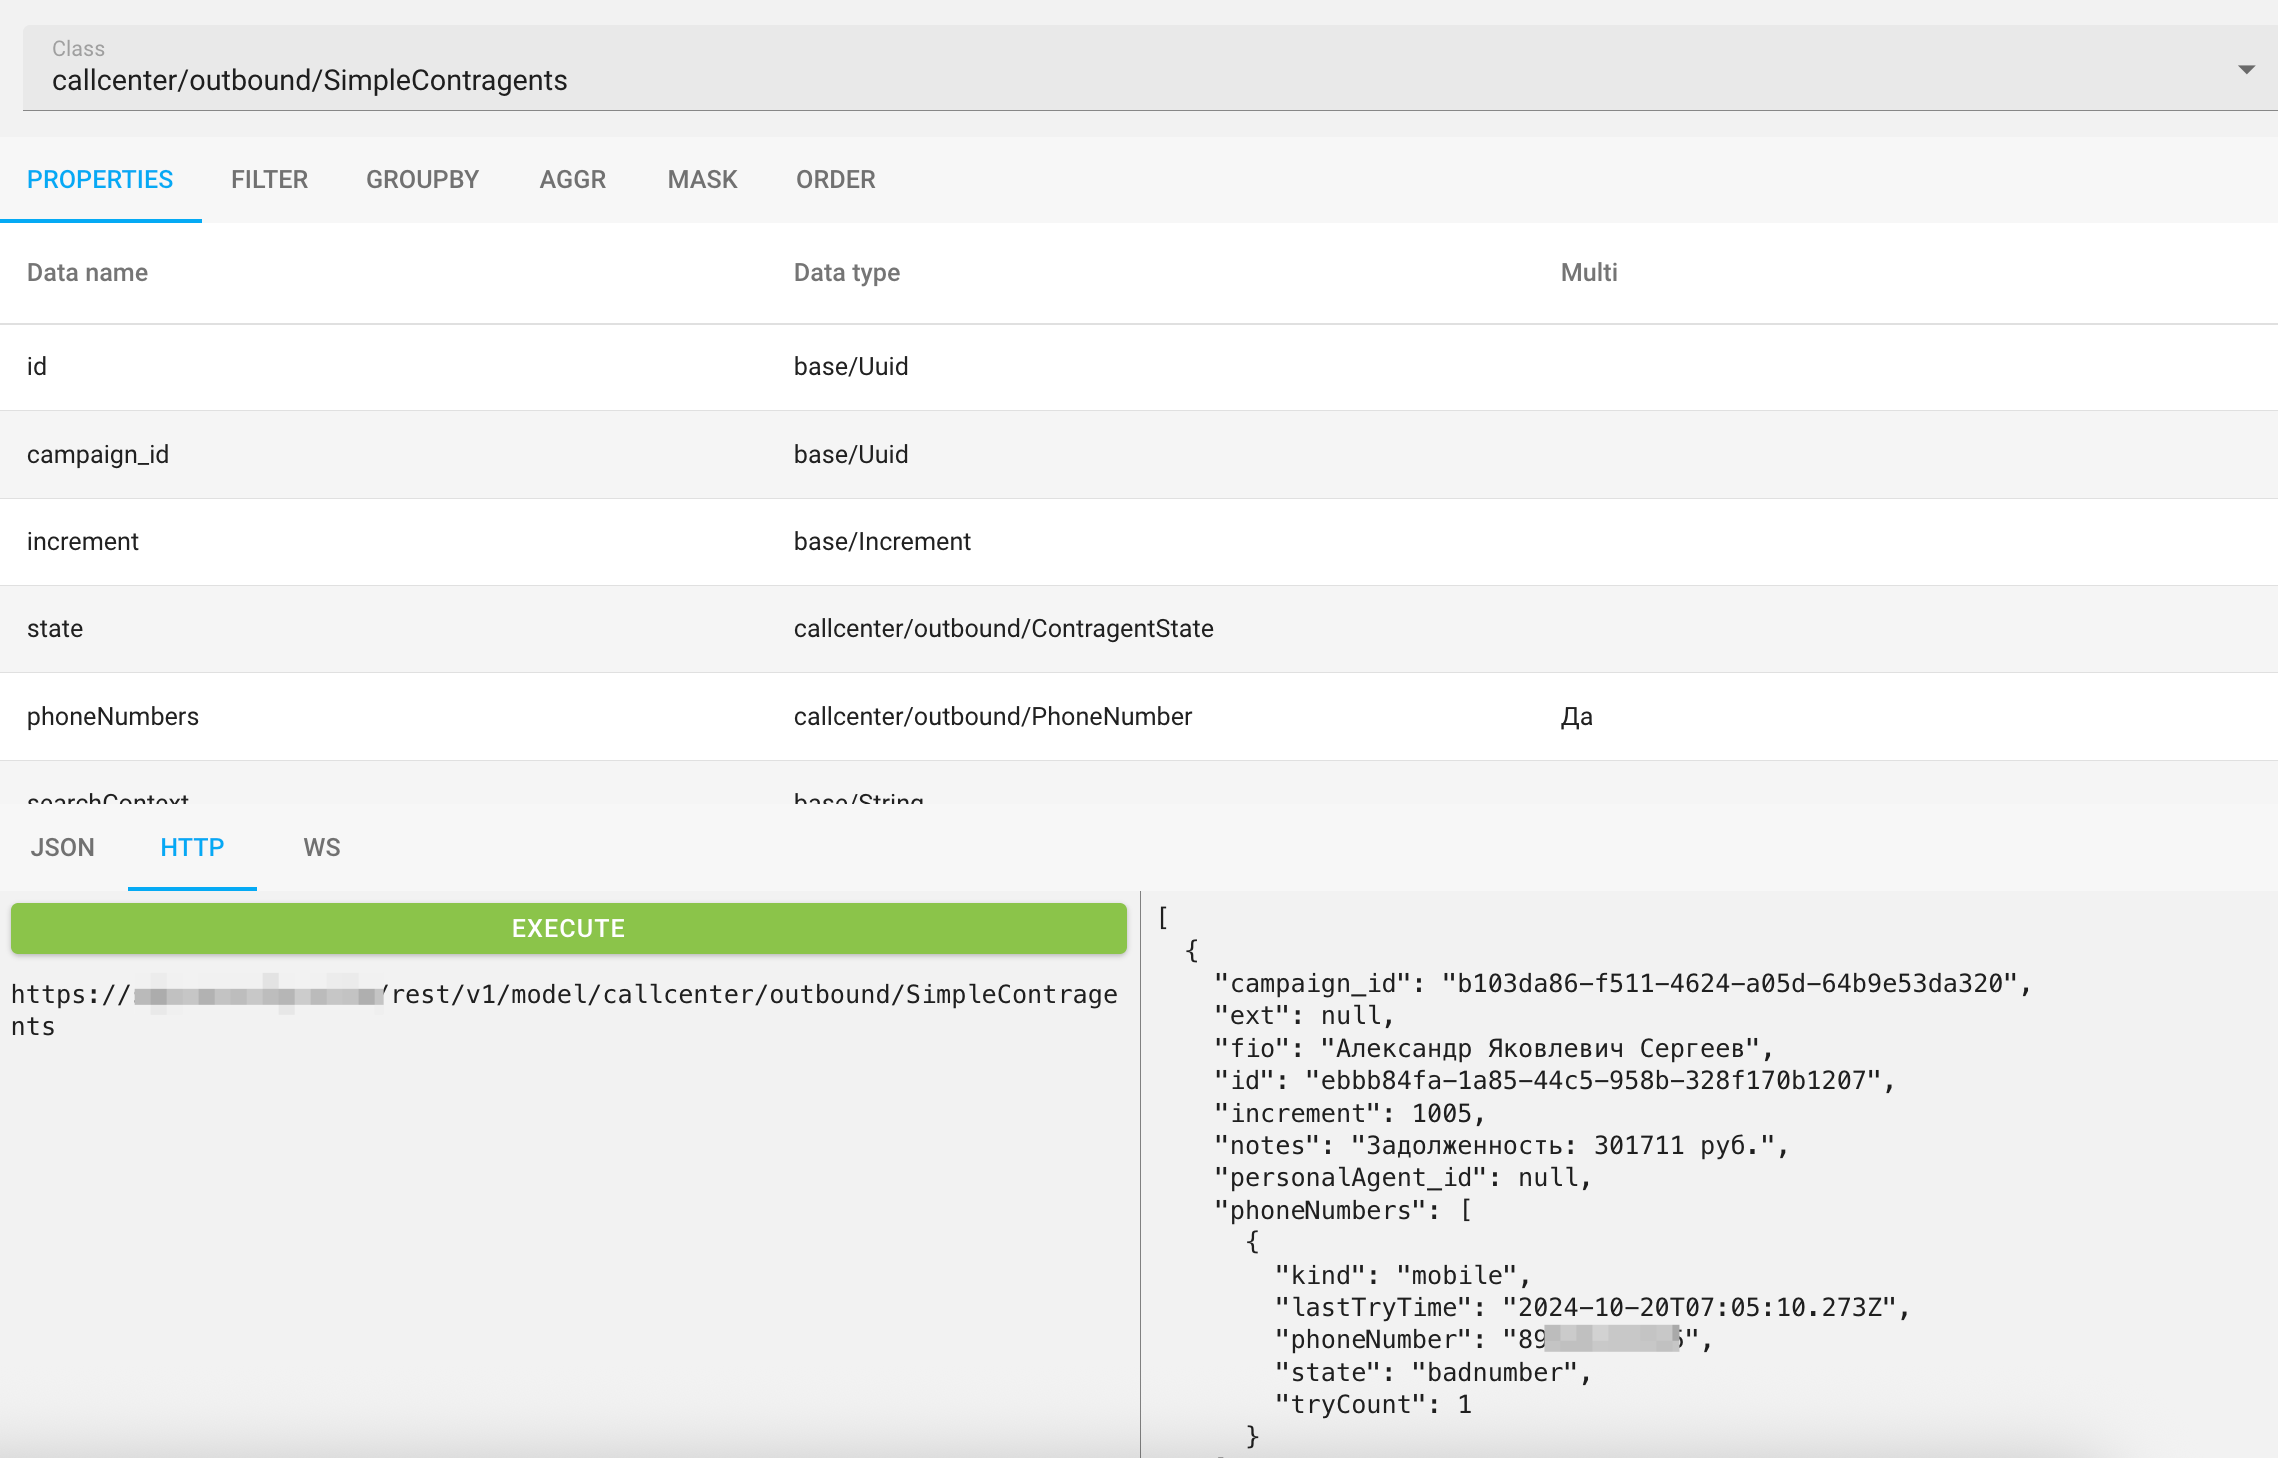Select the id property row
This screenshot has width=2278, height=1458.
(36, 367)
